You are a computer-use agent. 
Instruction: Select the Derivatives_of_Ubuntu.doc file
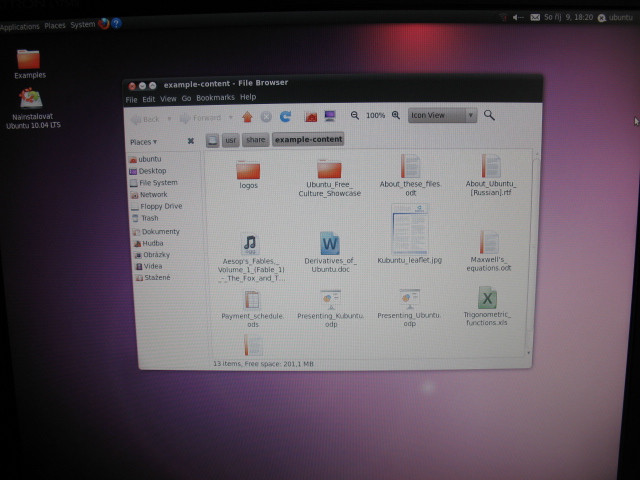pyautogui.click(x=330, y=252)
